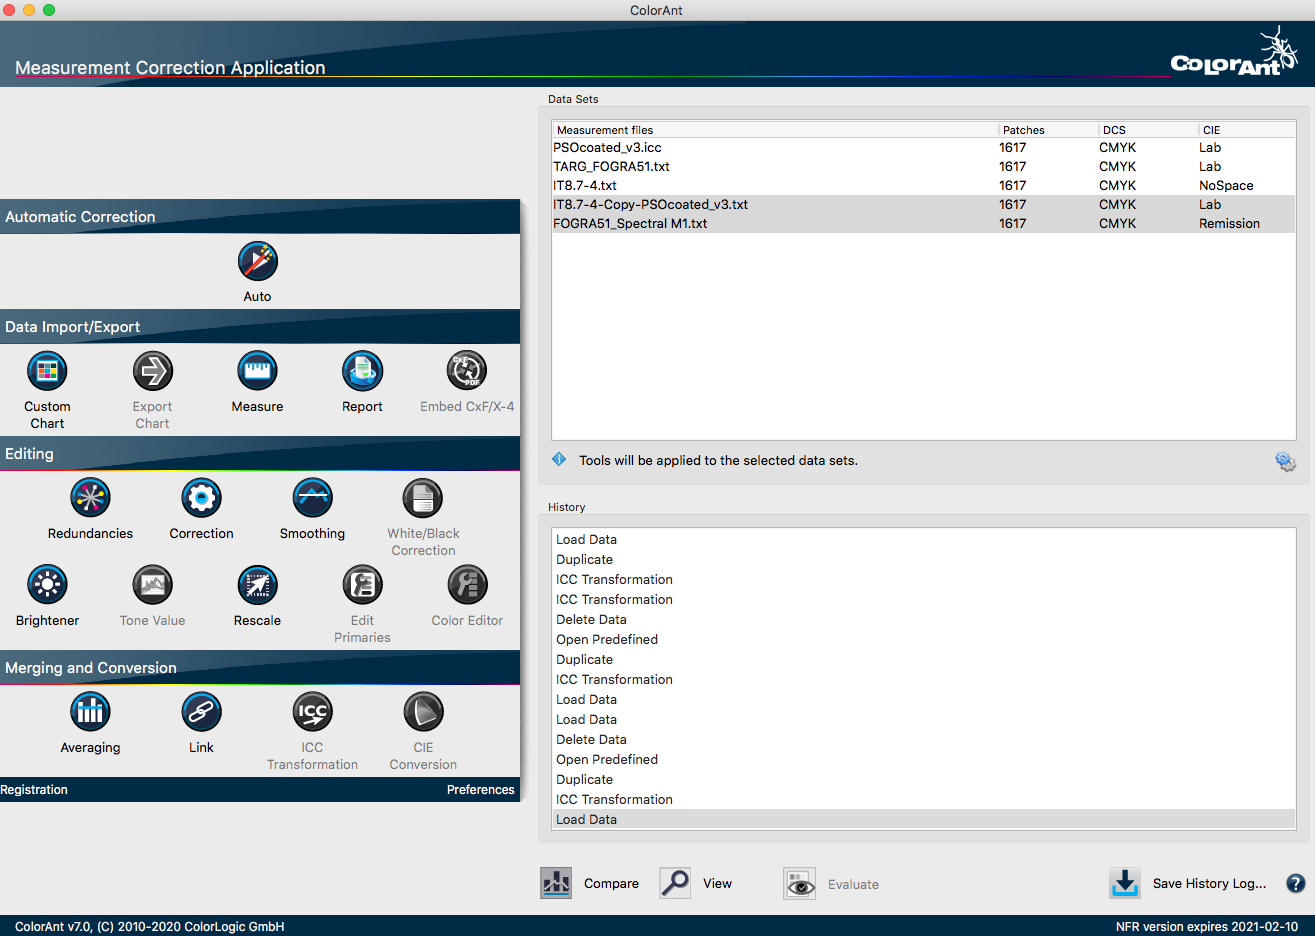Click the NFR version expiry notice
Screen dimensions: 1315x936
coord(1207,927)
